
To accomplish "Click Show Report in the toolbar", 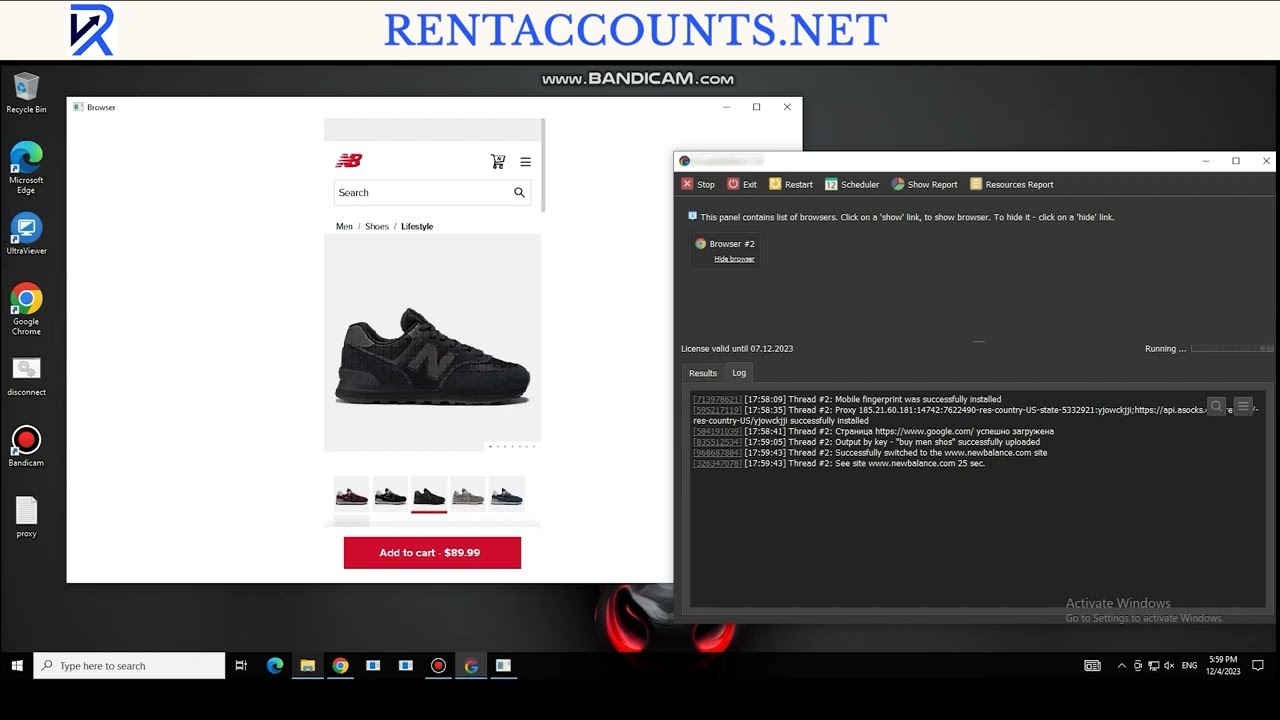I will pyautogui.click(x=924, y=184).
